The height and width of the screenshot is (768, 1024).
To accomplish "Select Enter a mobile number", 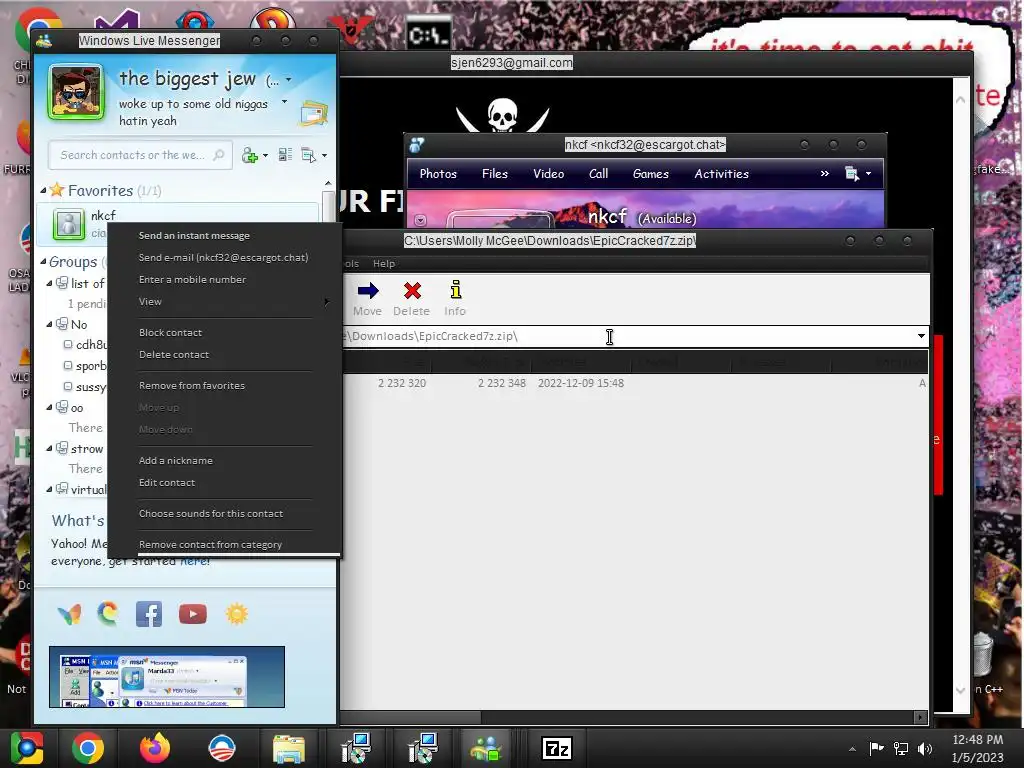I will point(192,280).
